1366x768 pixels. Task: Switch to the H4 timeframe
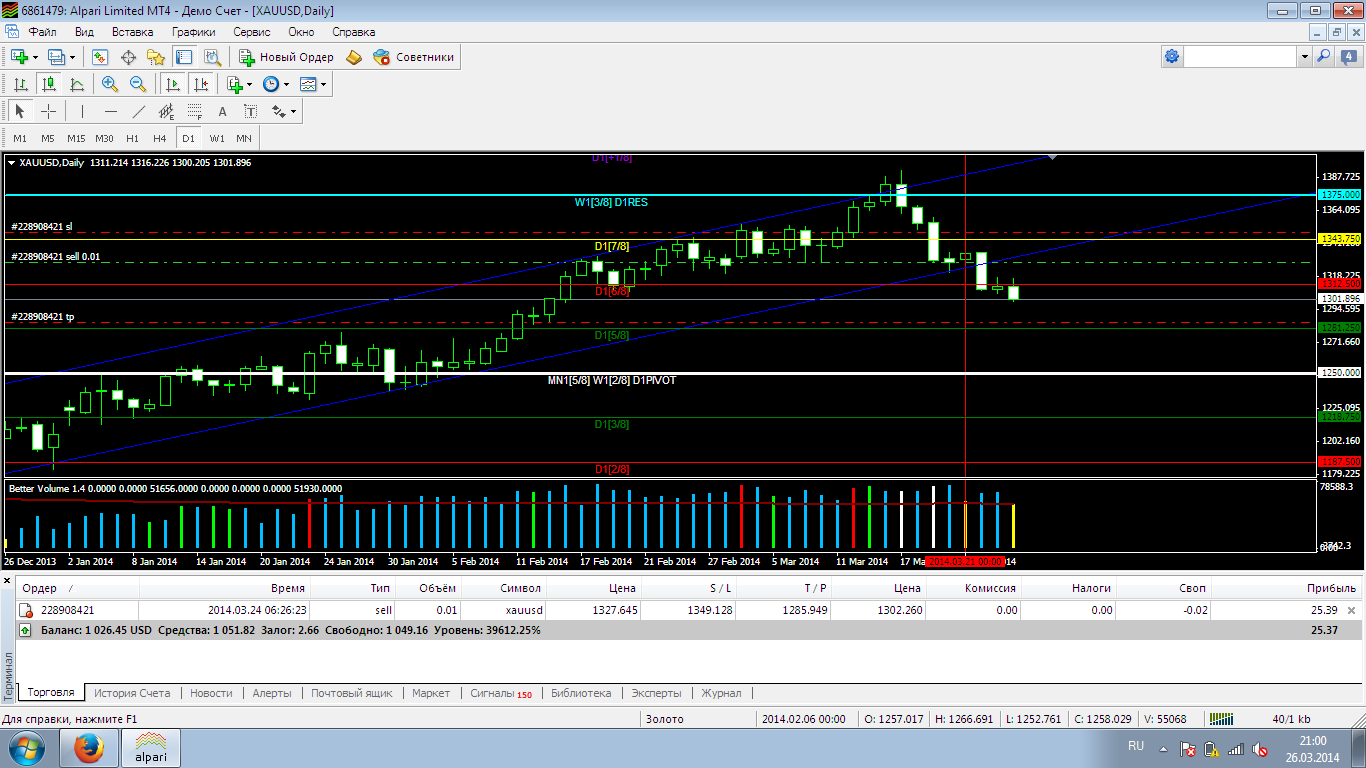pos(160,138)
